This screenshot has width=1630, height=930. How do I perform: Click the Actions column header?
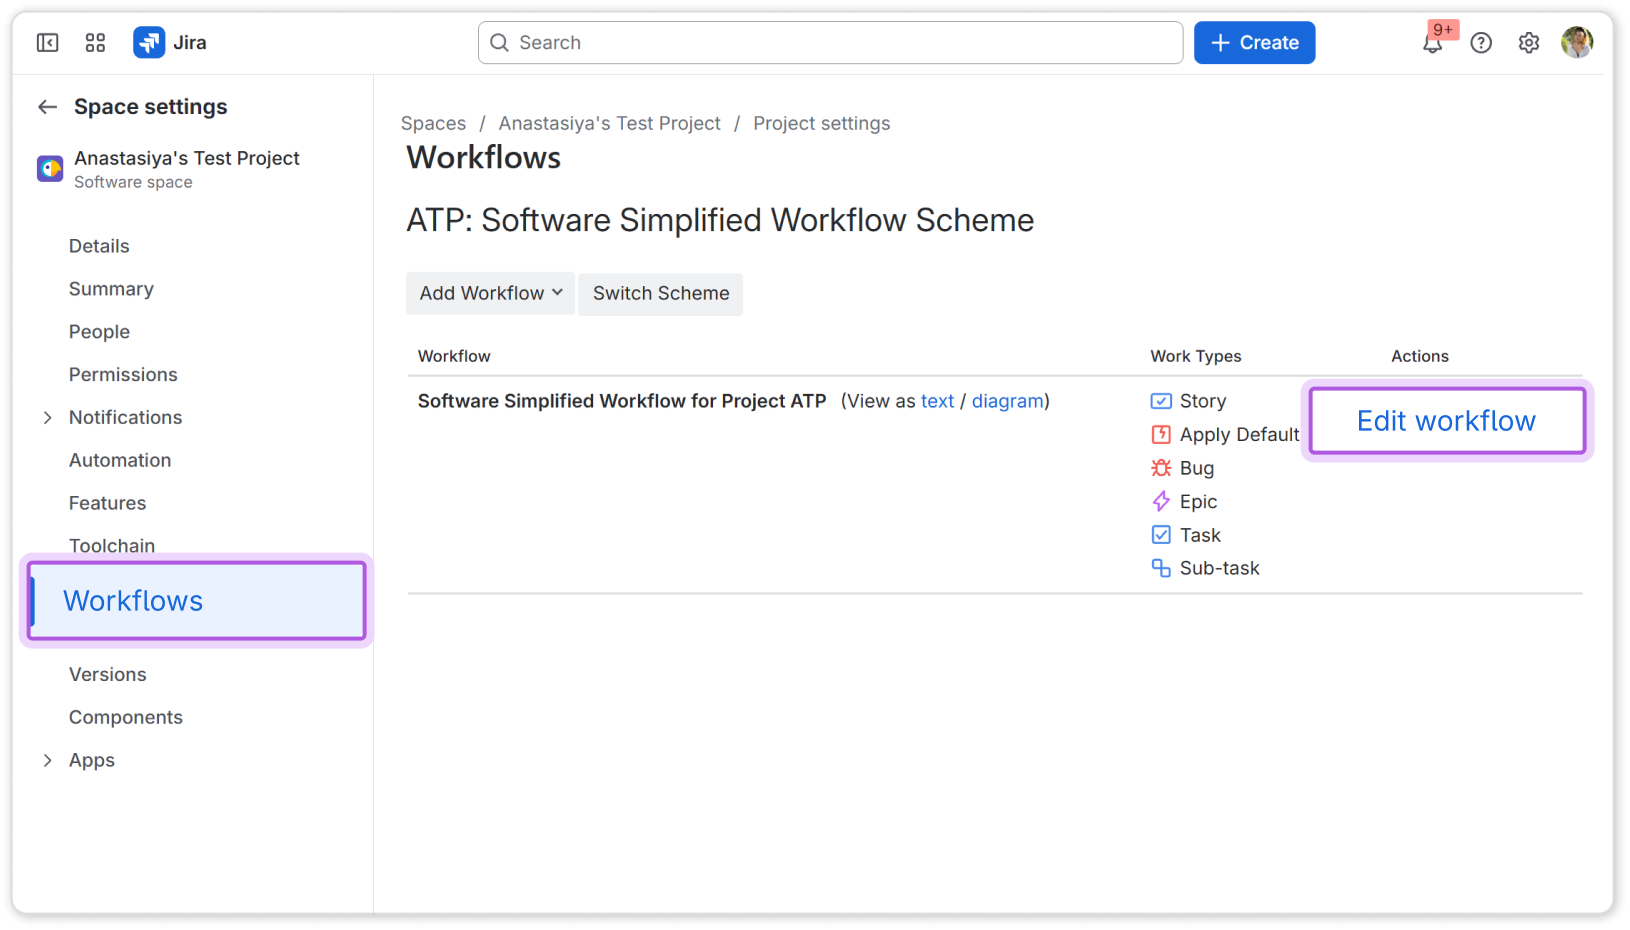tap(1420, 356)
